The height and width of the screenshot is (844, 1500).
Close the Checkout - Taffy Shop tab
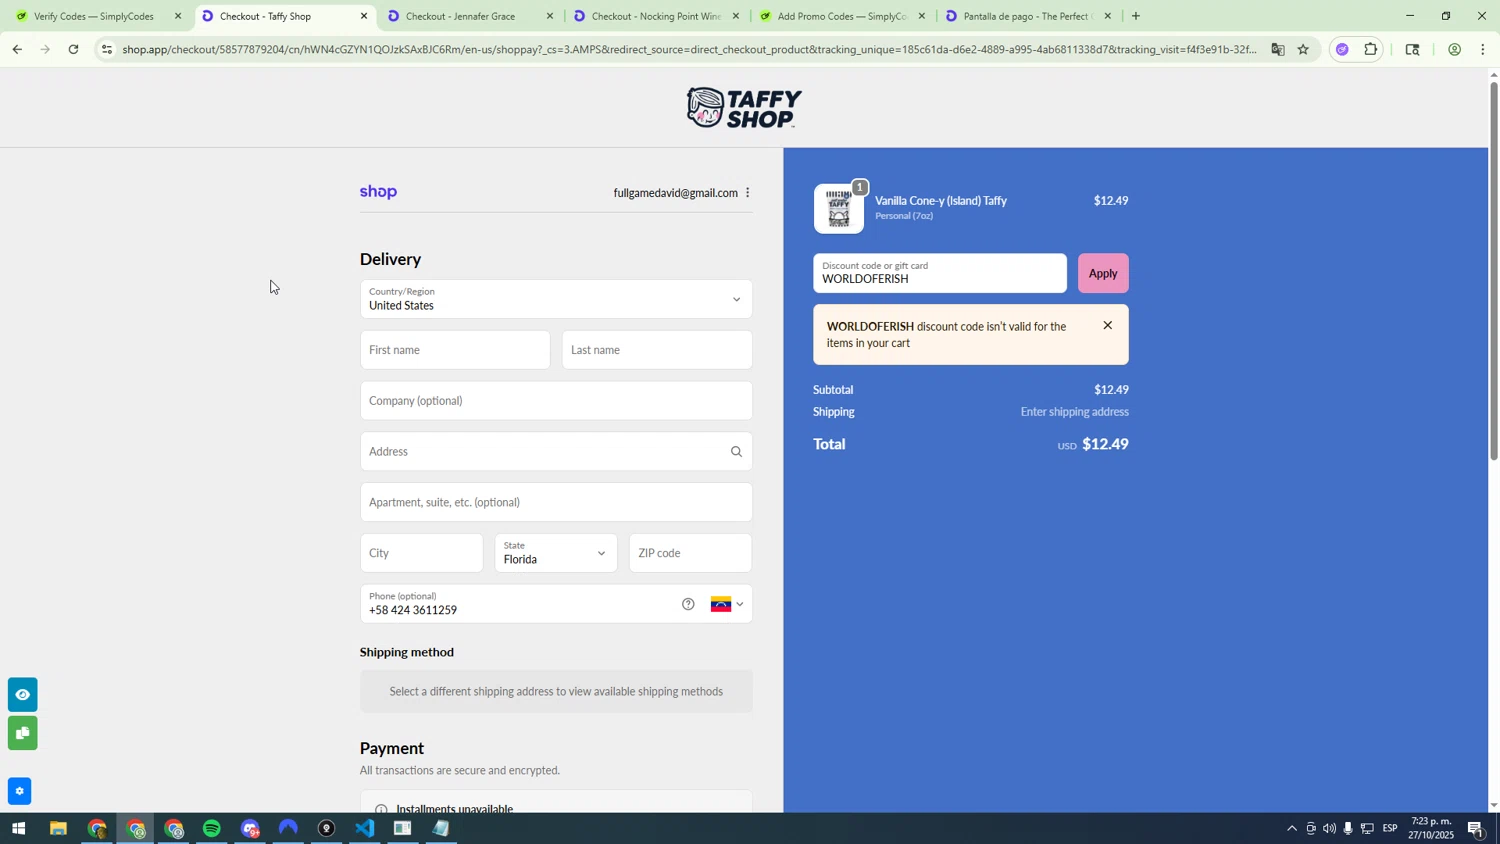click(x=364, y=16)
